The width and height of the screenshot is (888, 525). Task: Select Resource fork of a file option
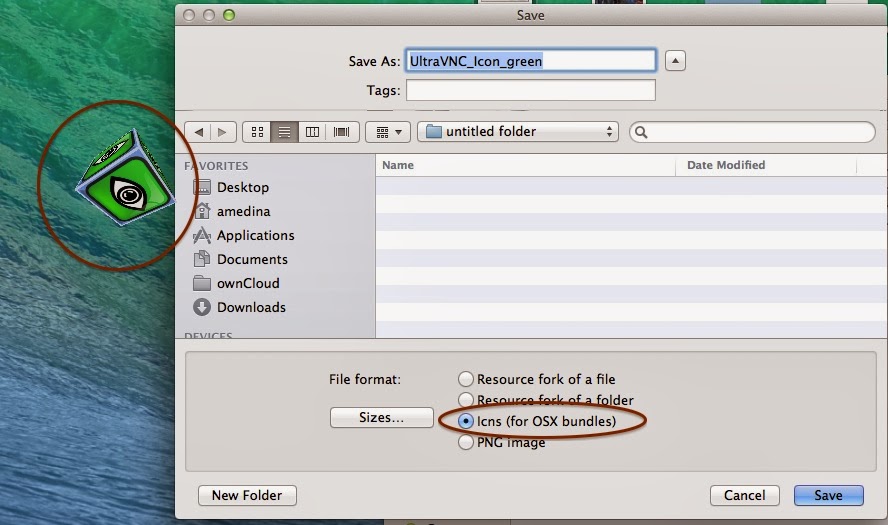(x=537, y=379)
